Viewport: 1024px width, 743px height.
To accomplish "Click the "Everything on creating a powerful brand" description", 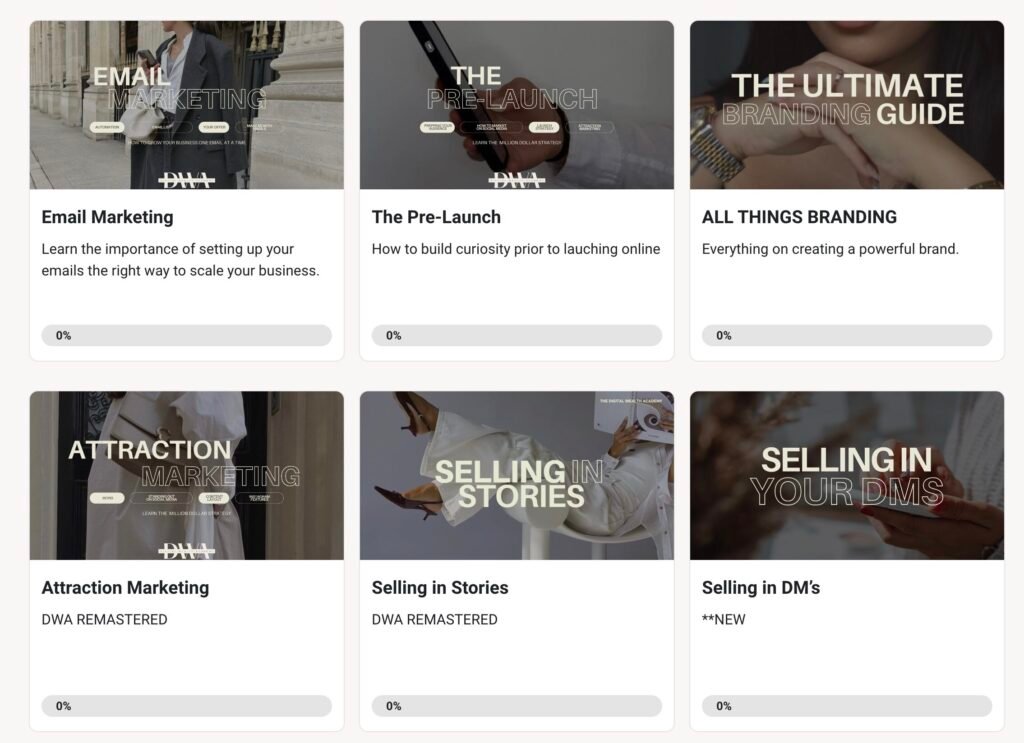I will tap(830, 249).
